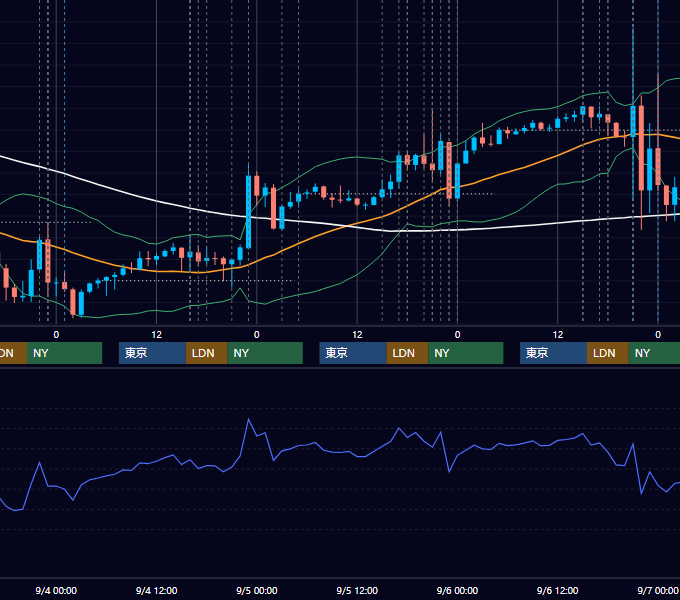This screenshot has width=680, height=600.
Task: Click the 9/6 12:00 date label
Action: 557,590
